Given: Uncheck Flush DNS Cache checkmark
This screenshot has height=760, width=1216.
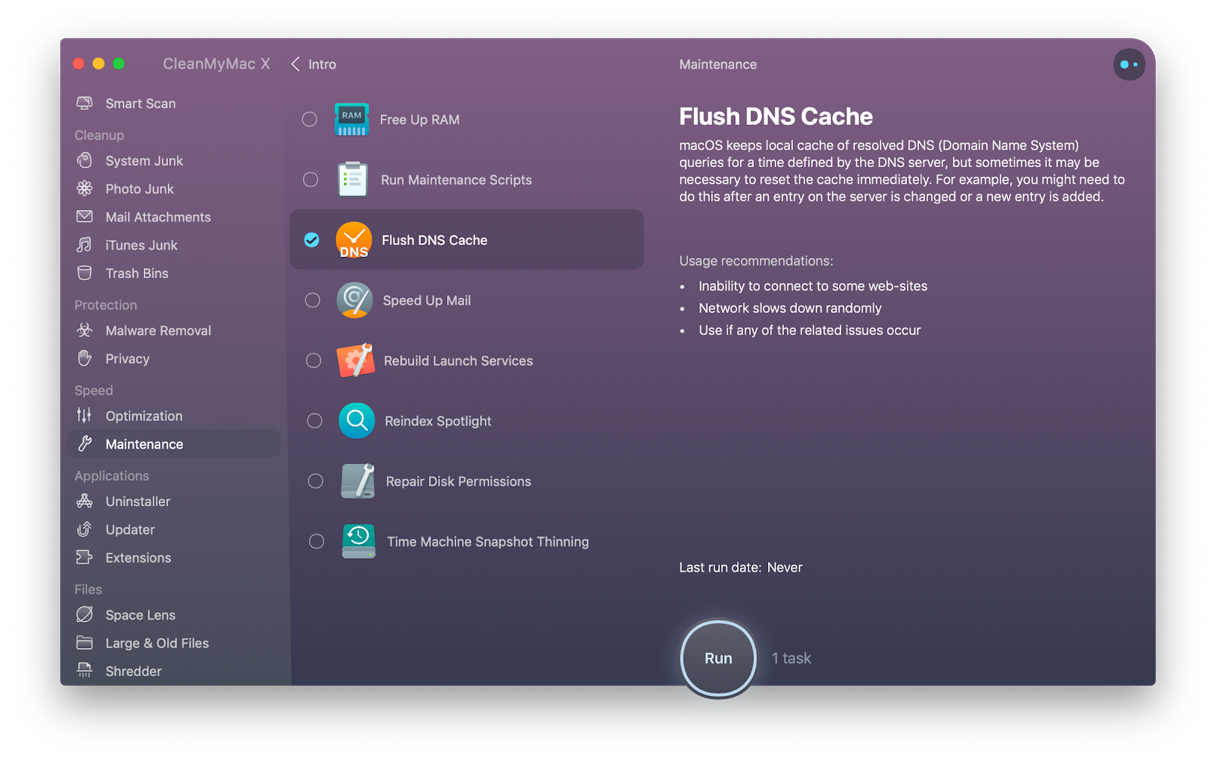Looking at the screenshot, I should point(312,240).
